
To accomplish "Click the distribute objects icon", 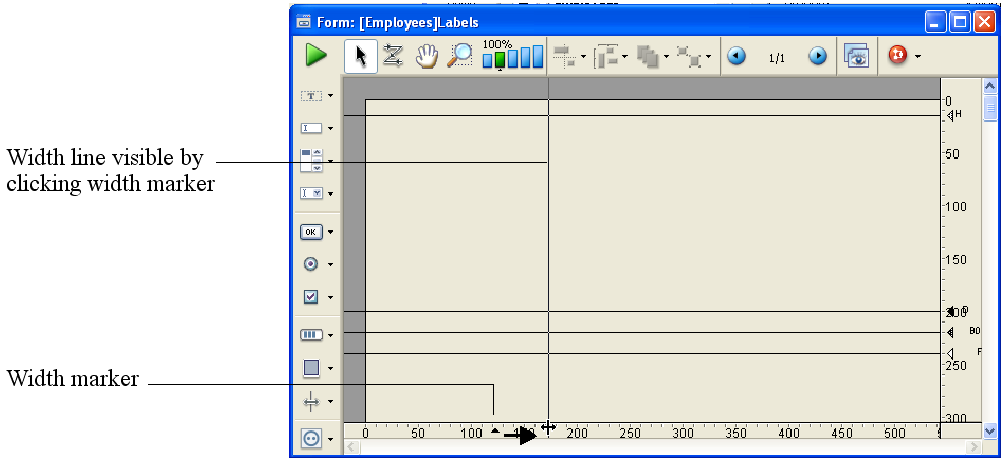I will pyautogui.click(x=606, y=57).
